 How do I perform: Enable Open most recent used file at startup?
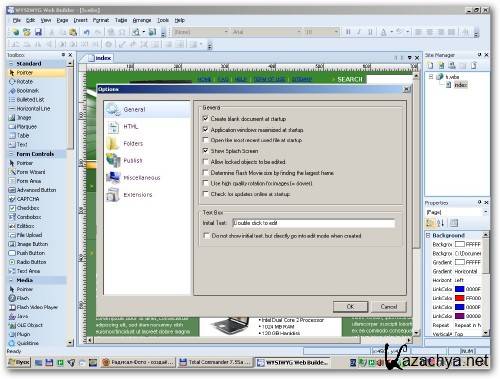pyautogui.click(x=205, y=140)
